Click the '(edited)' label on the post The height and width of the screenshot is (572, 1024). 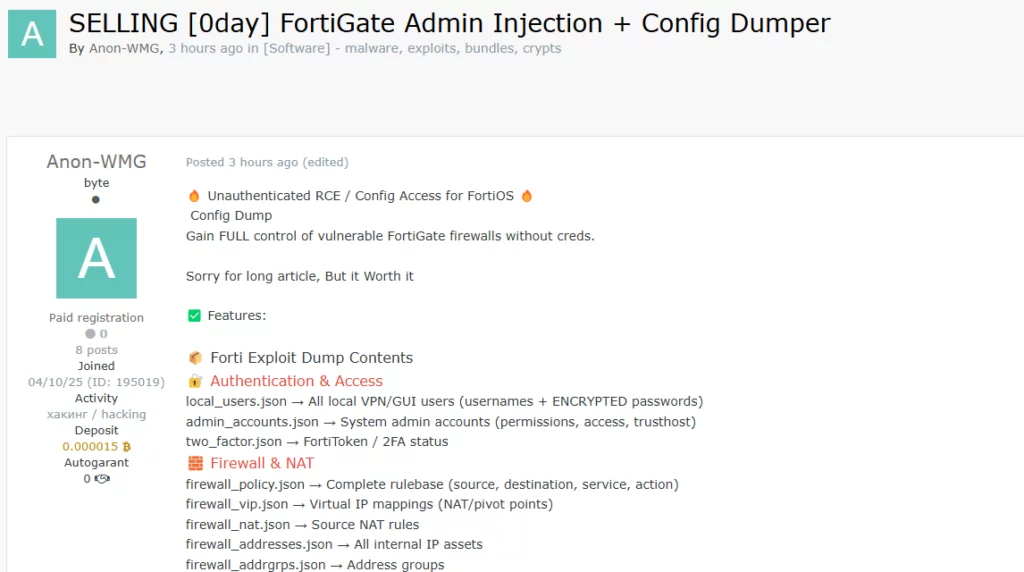326,162
